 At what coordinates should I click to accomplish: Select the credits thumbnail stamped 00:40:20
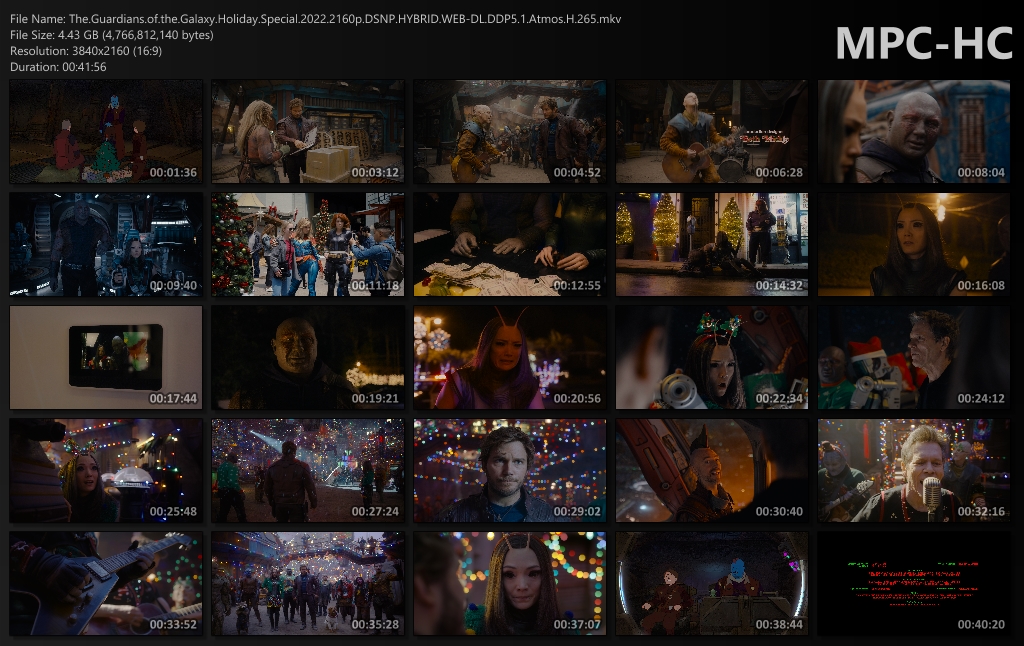(x=914, y=583)
